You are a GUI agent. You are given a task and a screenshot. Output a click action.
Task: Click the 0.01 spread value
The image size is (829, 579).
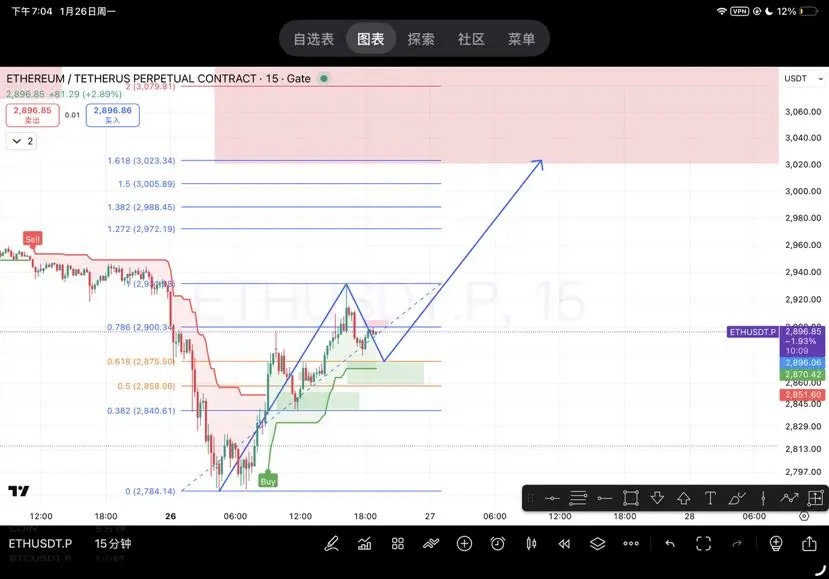tap(72, 115)
